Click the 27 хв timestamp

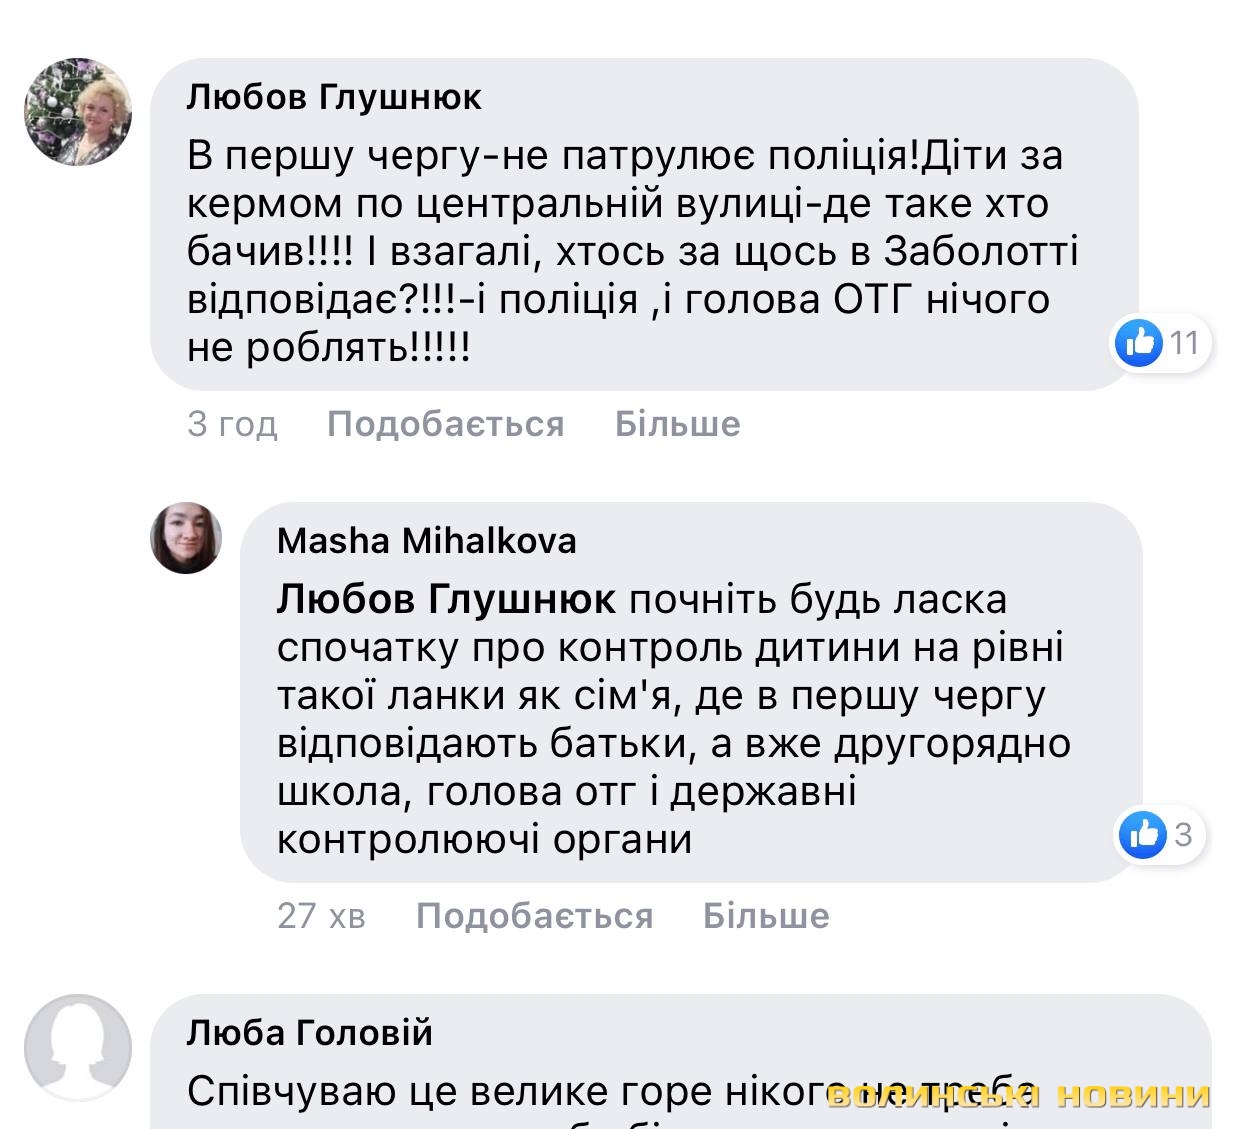click(x=321, y=916)
